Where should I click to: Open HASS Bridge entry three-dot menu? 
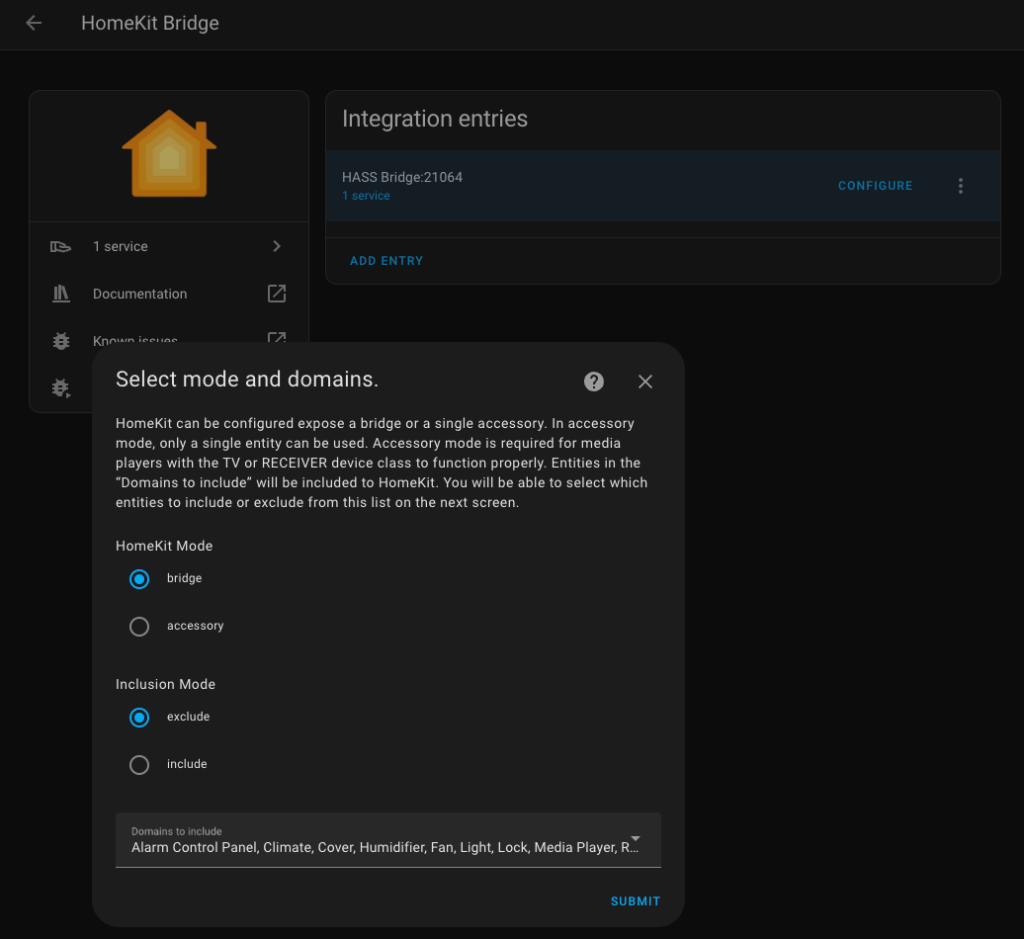960,186
